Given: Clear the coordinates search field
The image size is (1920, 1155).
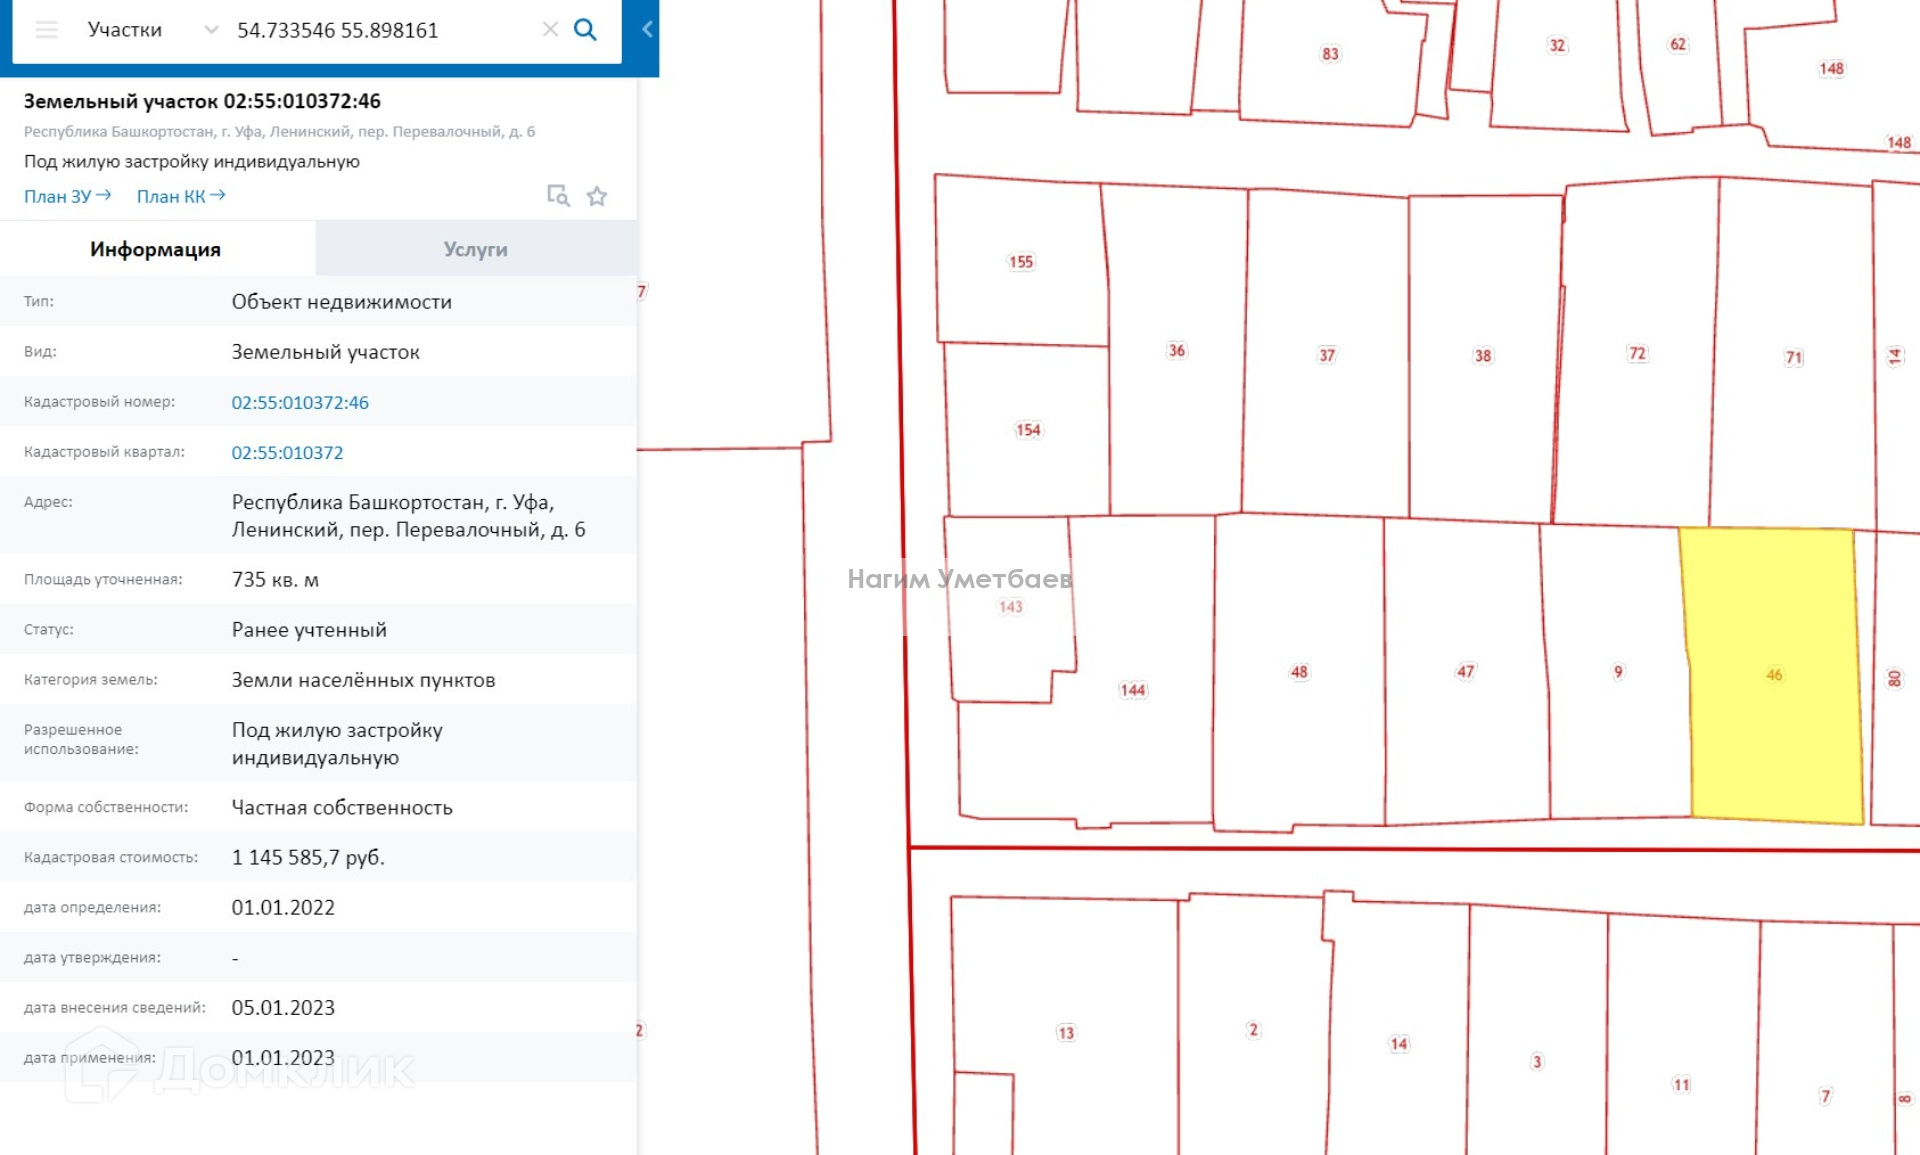Looking at the screenshot, I should pyautogui.click(x=550, y=30).
